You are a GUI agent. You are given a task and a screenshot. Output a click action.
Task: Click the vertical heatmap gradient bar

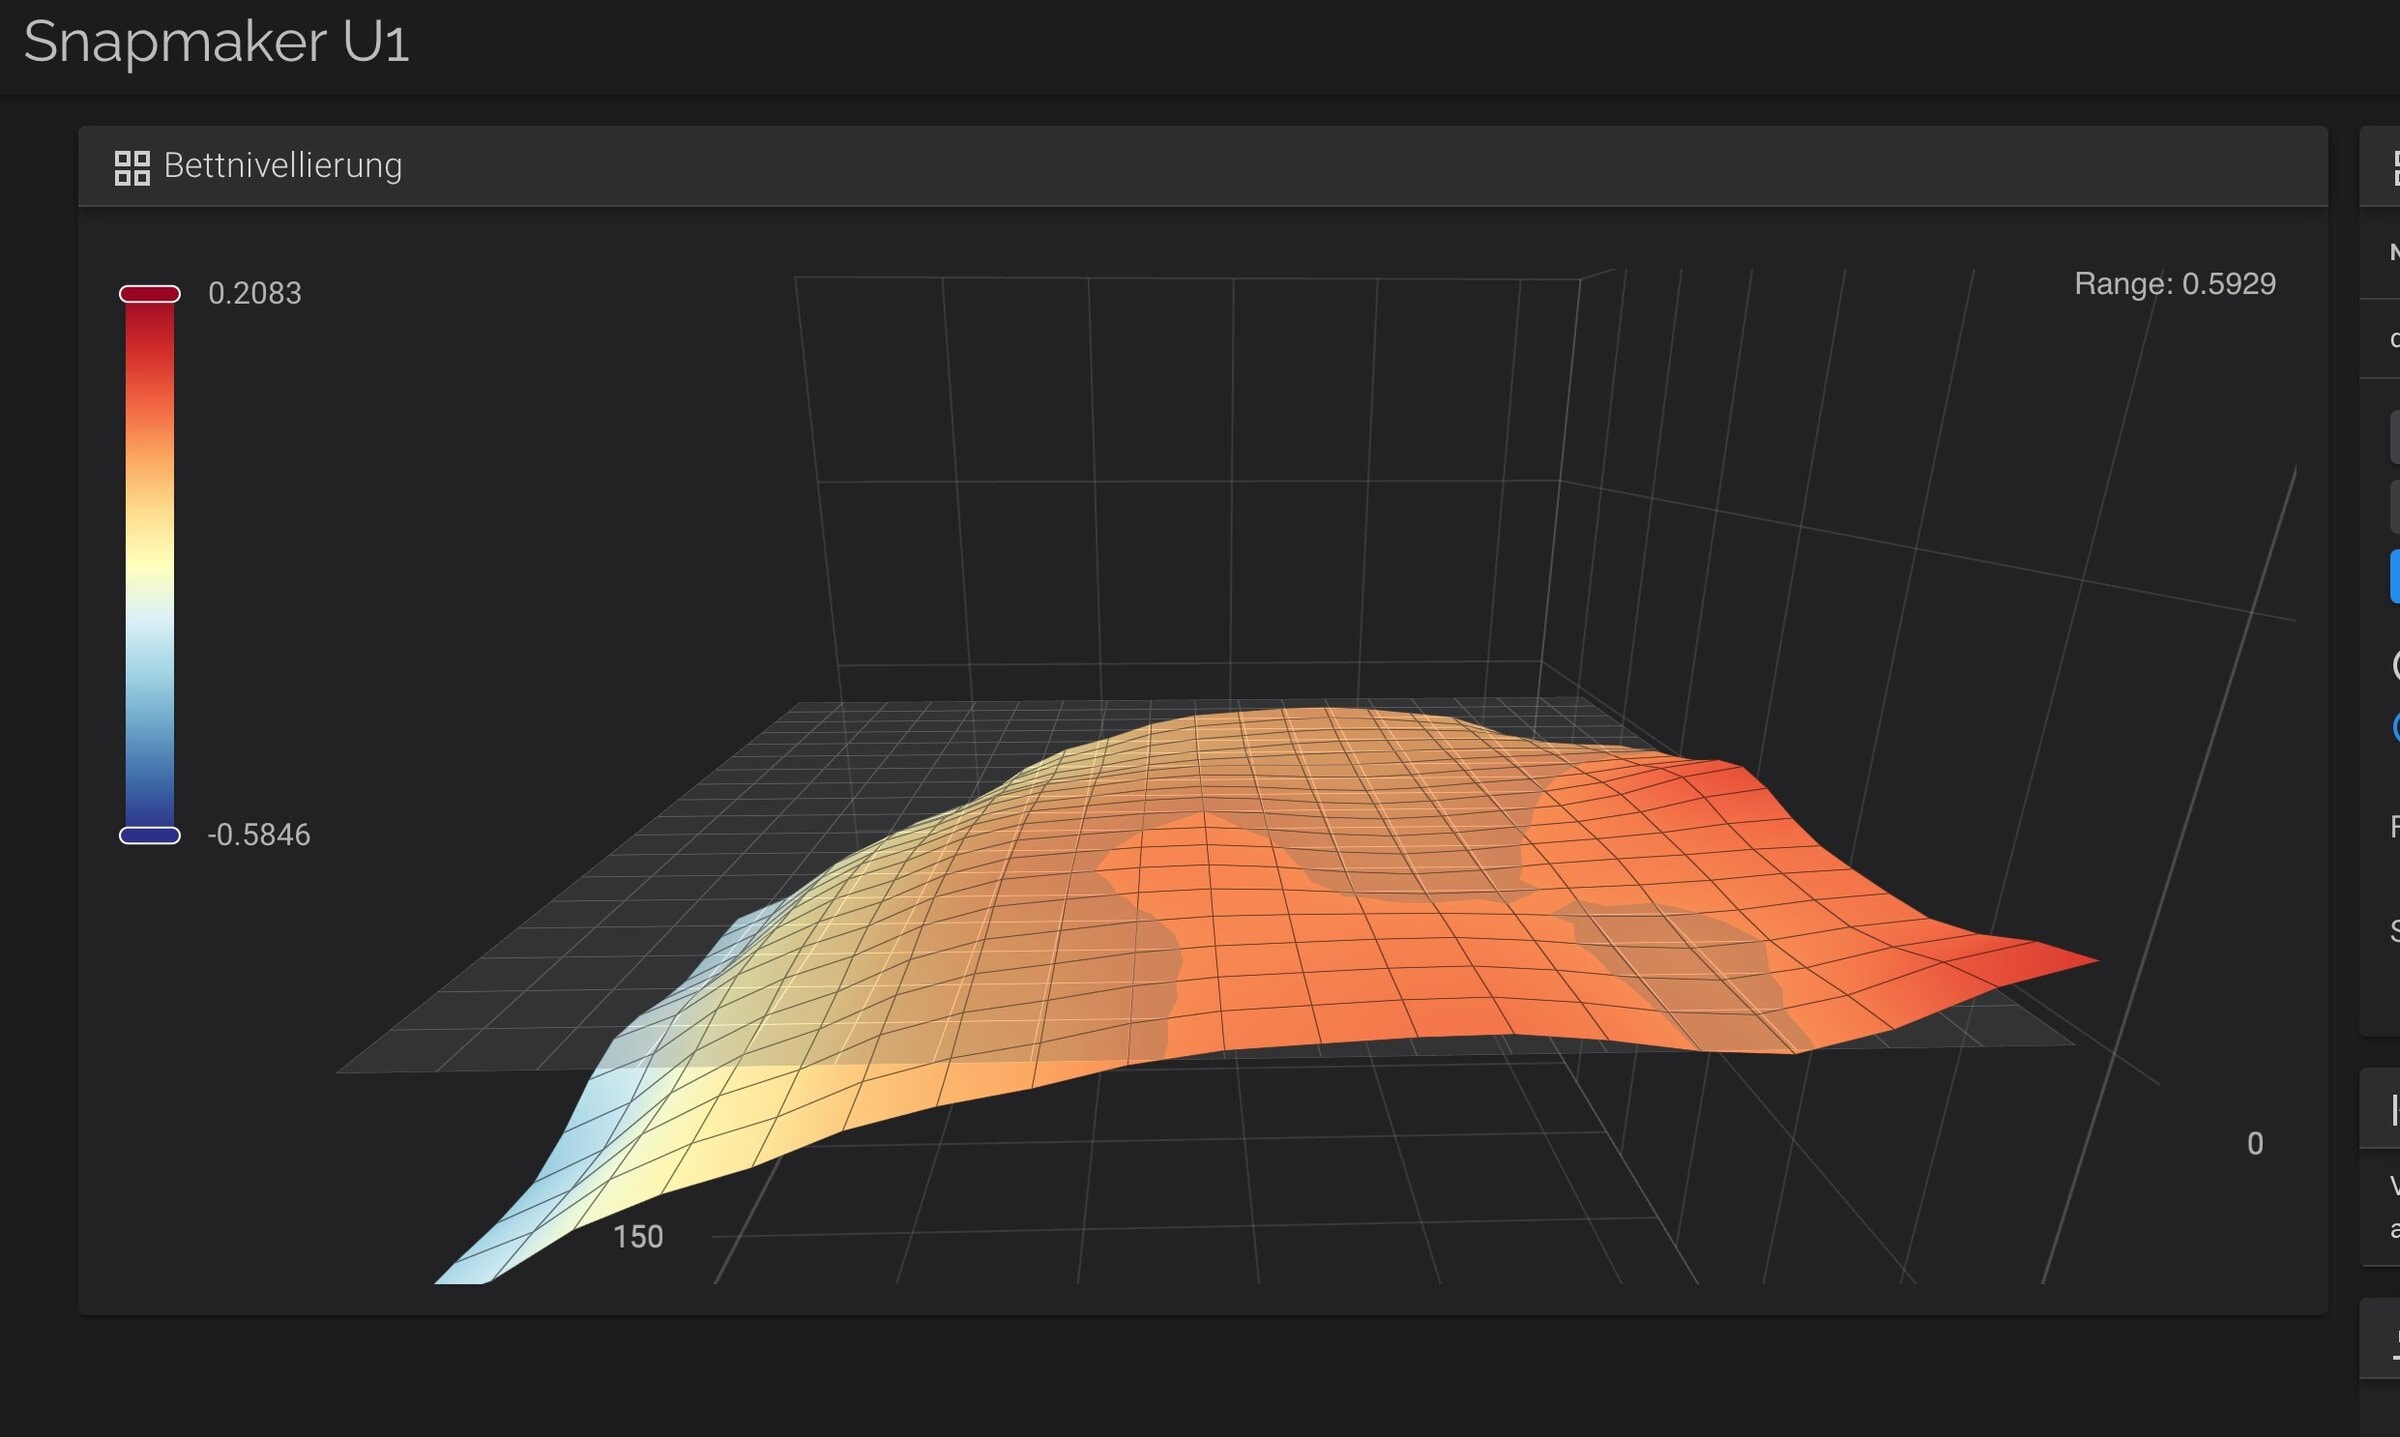pos(150,565)
